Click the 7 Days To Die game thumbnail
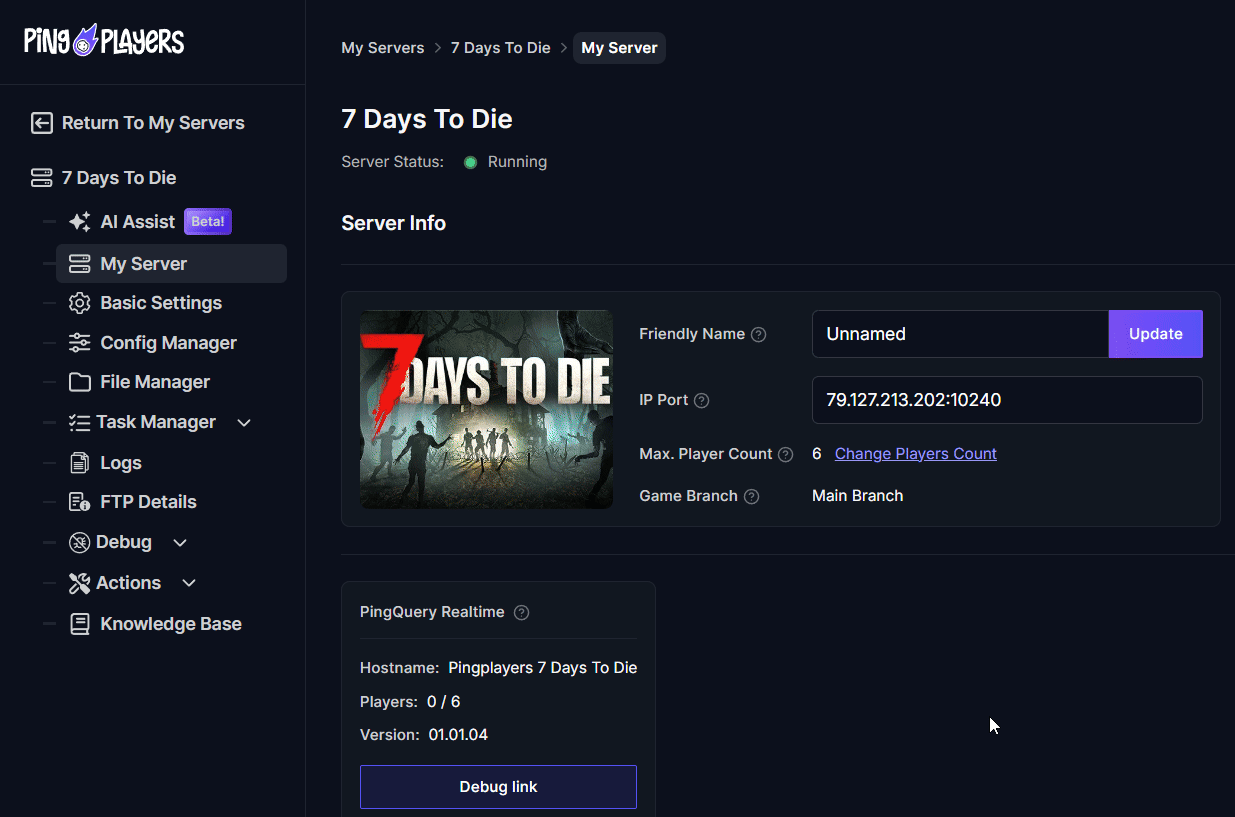This screenshot has height=817, width=1235. [x=486, y=409]
